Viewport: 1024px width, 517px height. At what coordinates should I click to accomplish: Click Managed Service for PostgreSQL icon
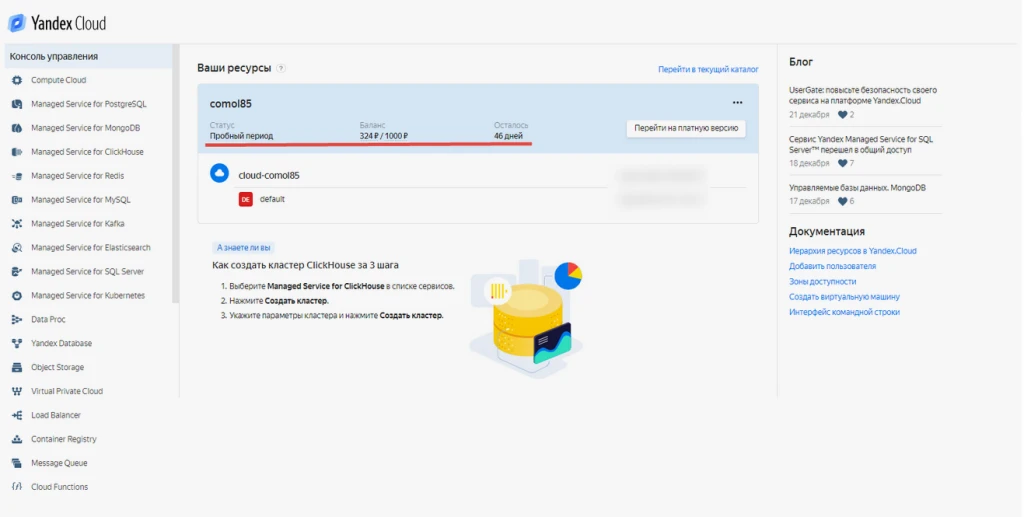point(17,104)
